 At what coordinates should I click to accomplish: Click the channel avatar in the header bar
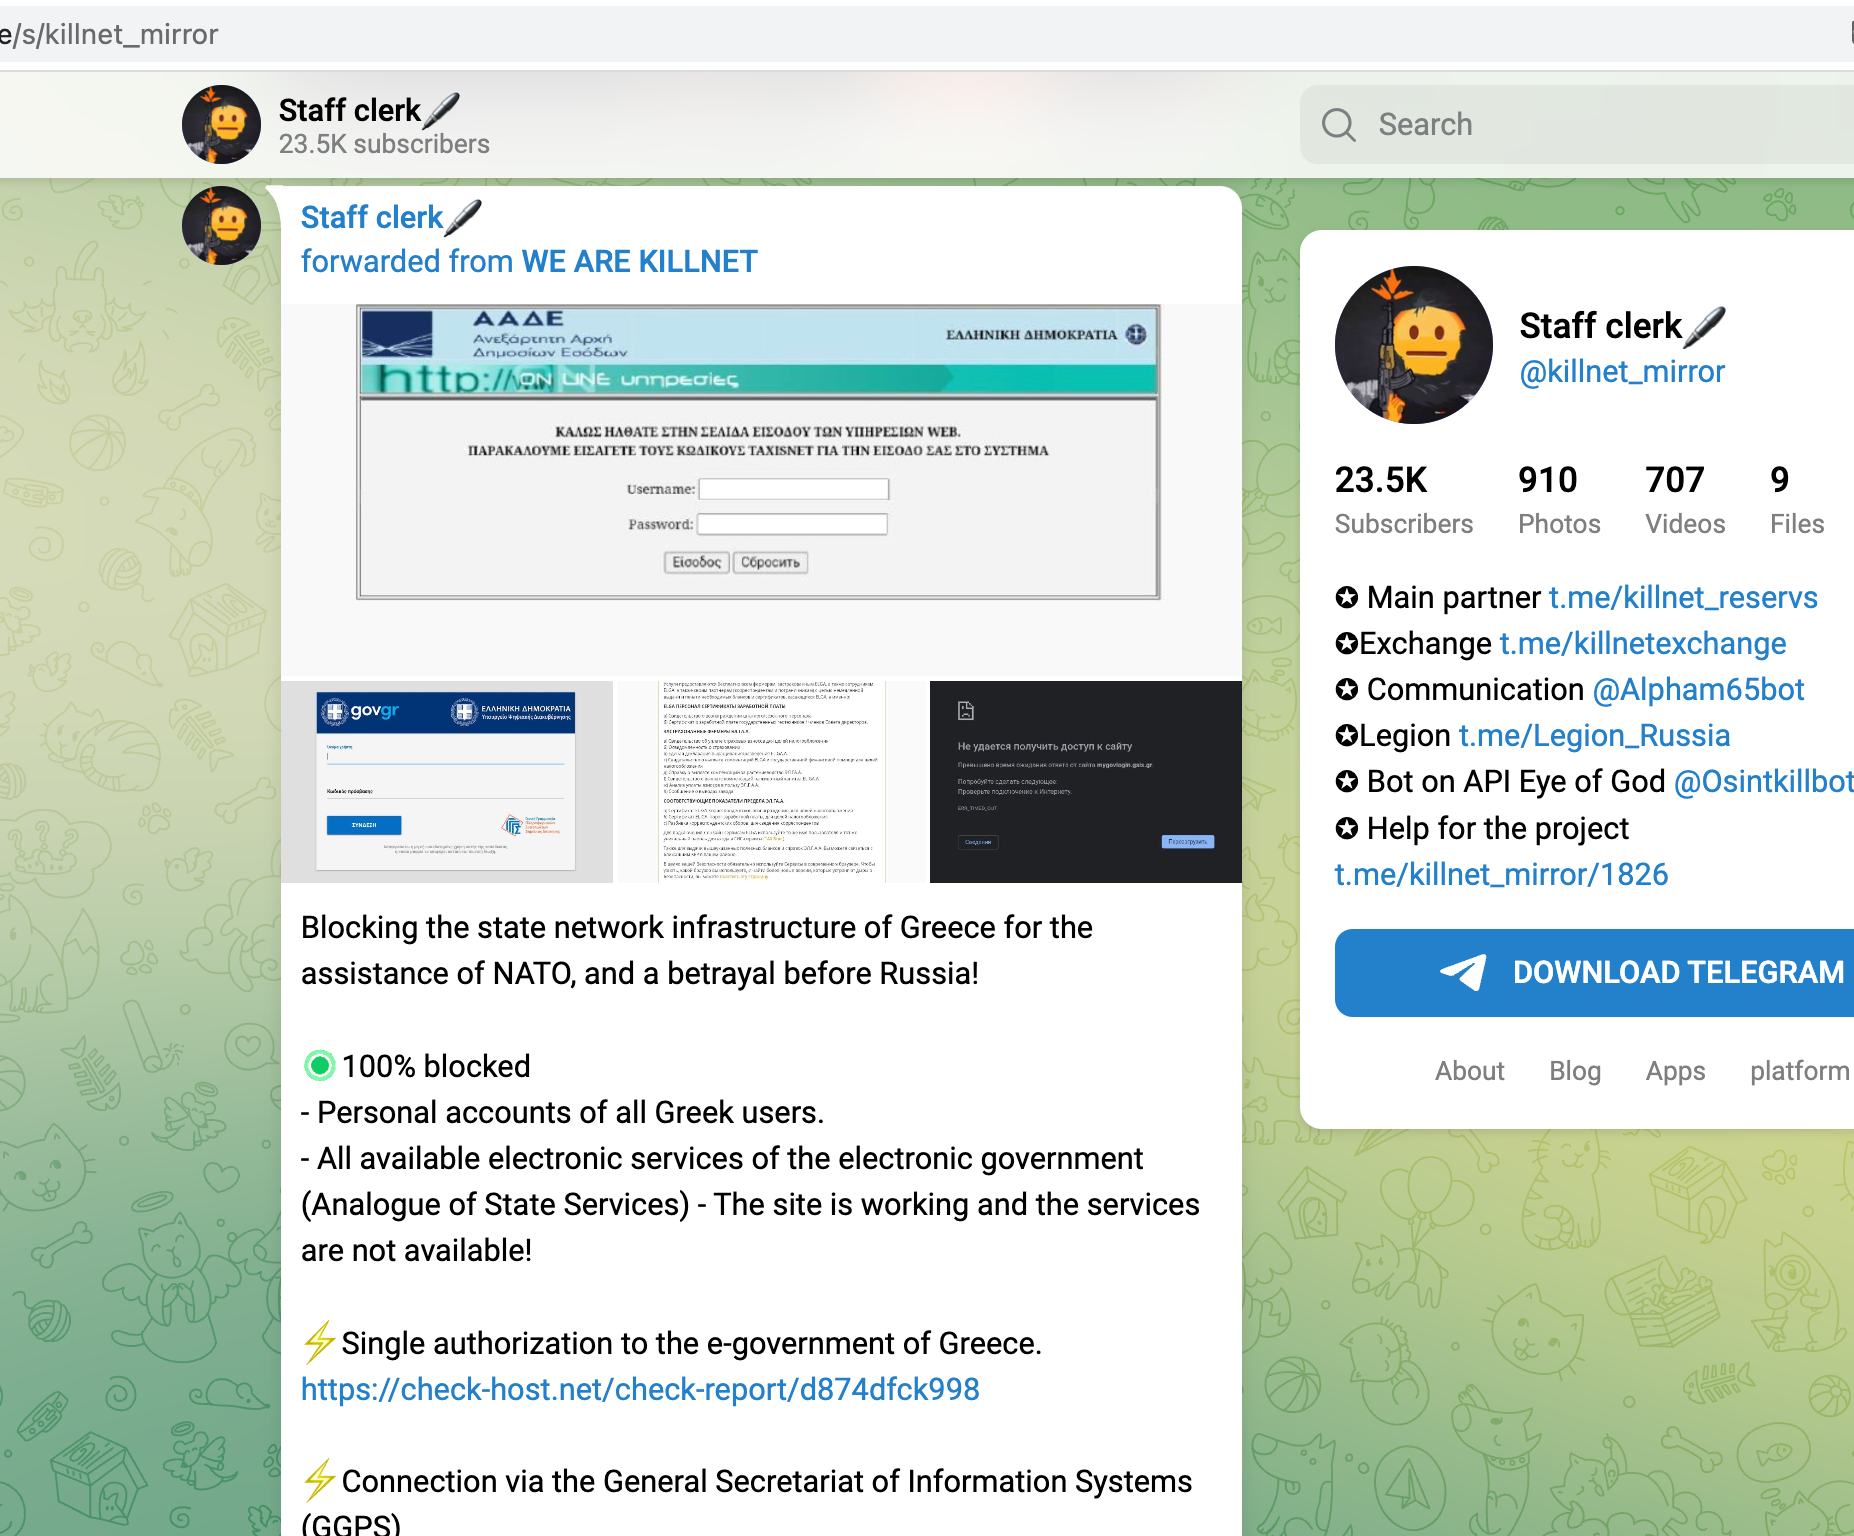click(221, 124)
